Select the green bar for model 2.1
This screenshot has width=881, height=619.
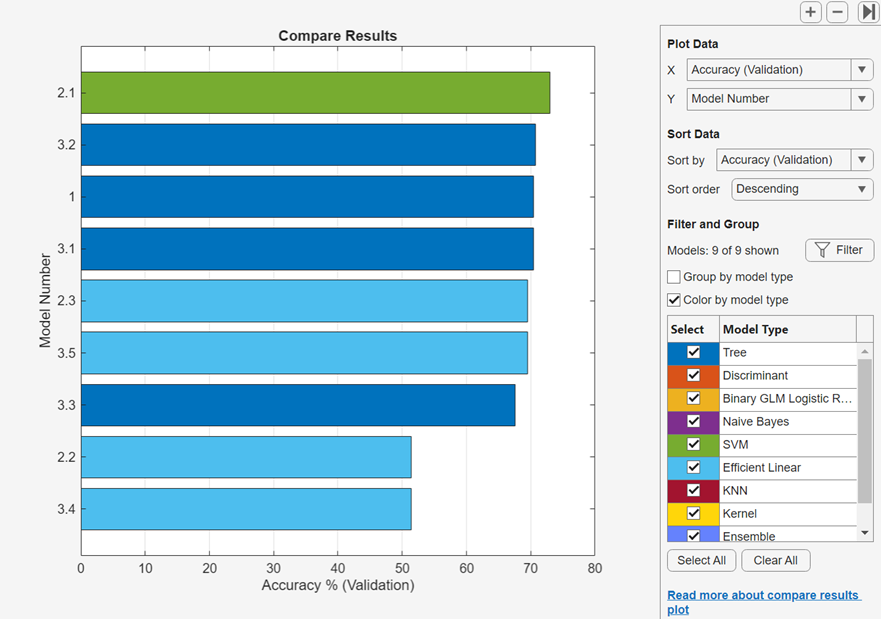(x=300, y=92)
